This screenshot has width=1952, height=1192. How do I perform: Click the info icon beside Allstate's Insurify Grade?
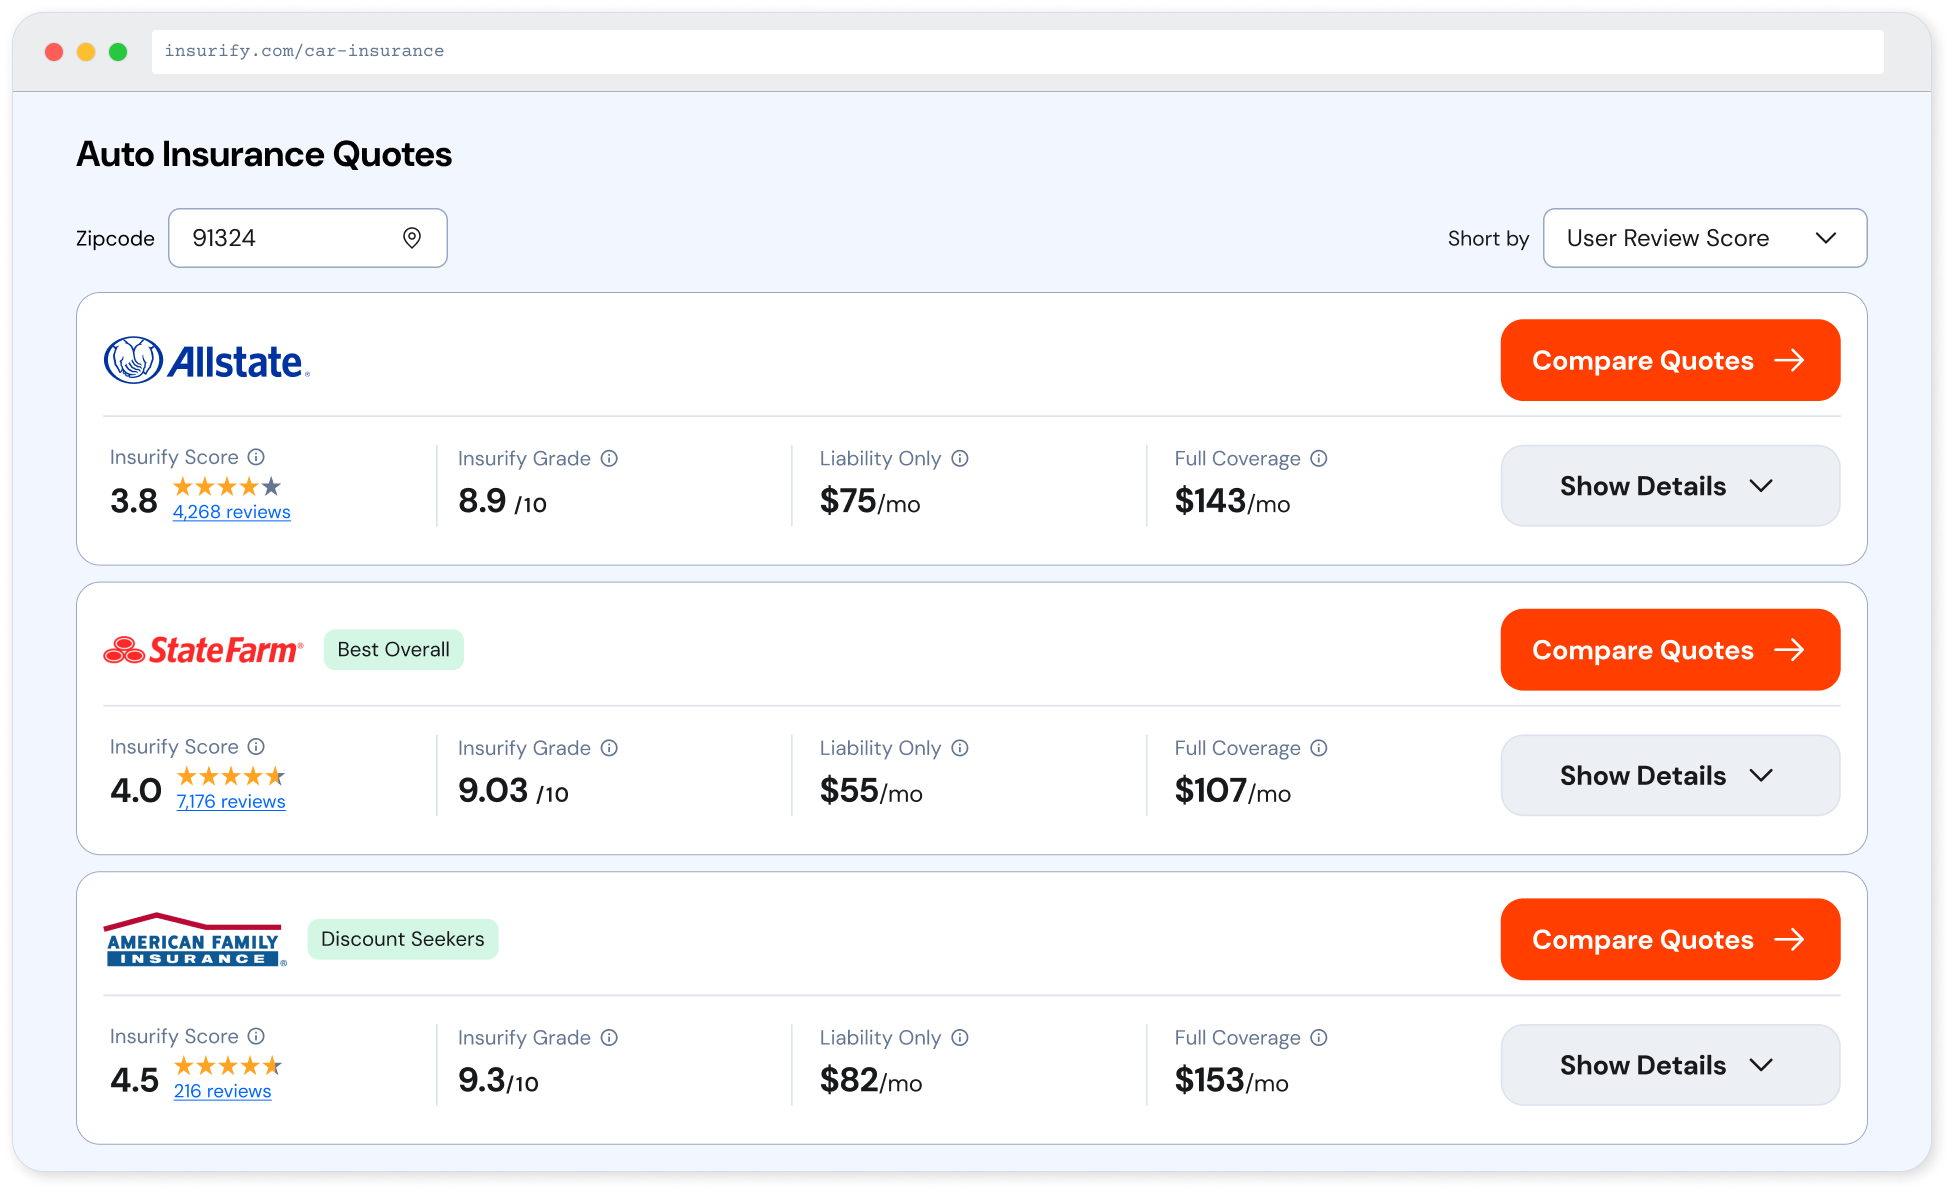609,458
